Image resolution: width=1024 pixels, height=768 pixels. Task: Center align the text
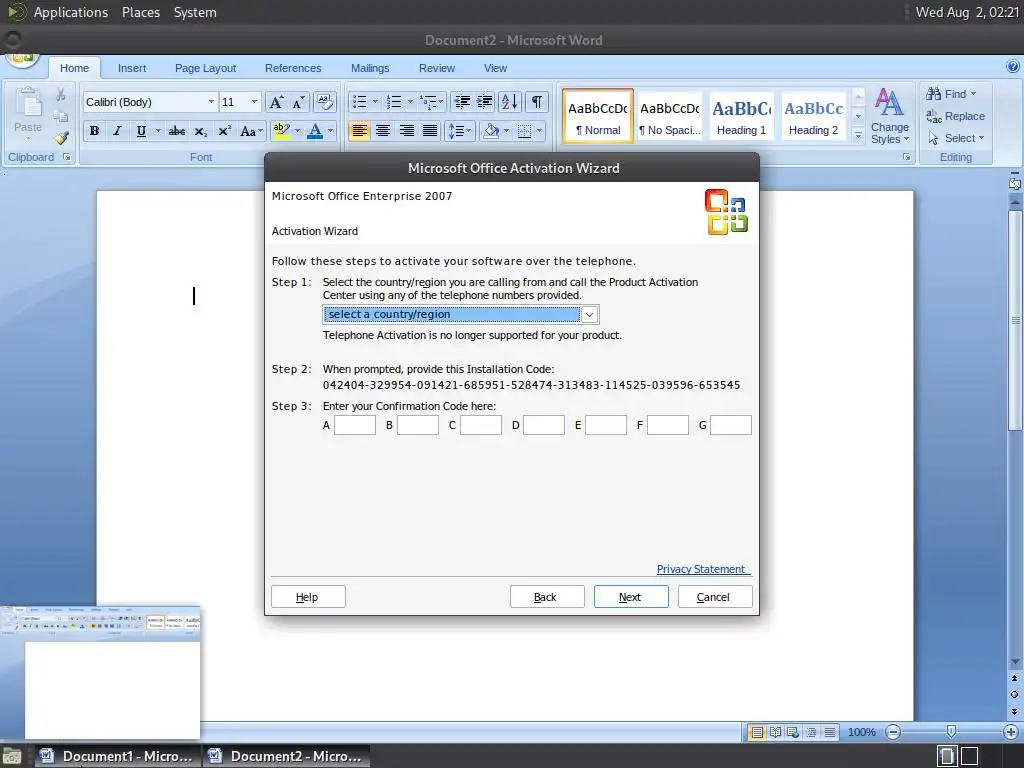pyautogui.click(x=383, y=131)
